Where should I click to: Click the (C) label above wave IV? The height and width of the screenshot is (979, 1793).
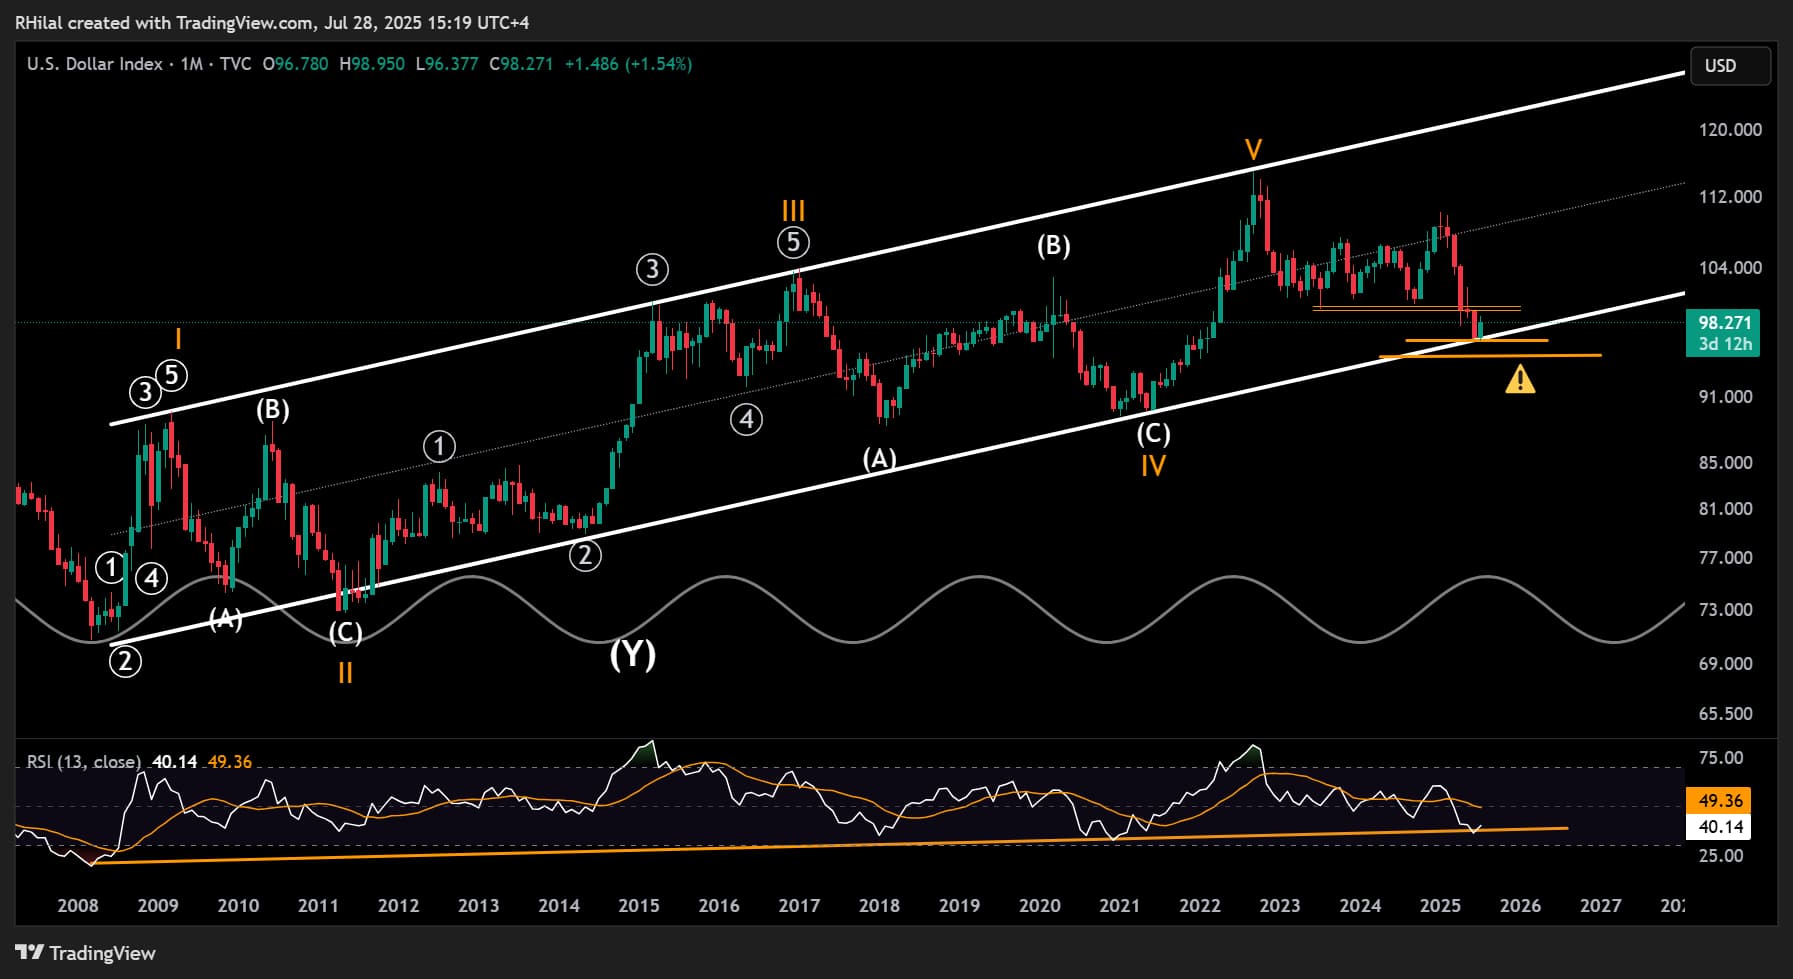(x=1153, y=434)
